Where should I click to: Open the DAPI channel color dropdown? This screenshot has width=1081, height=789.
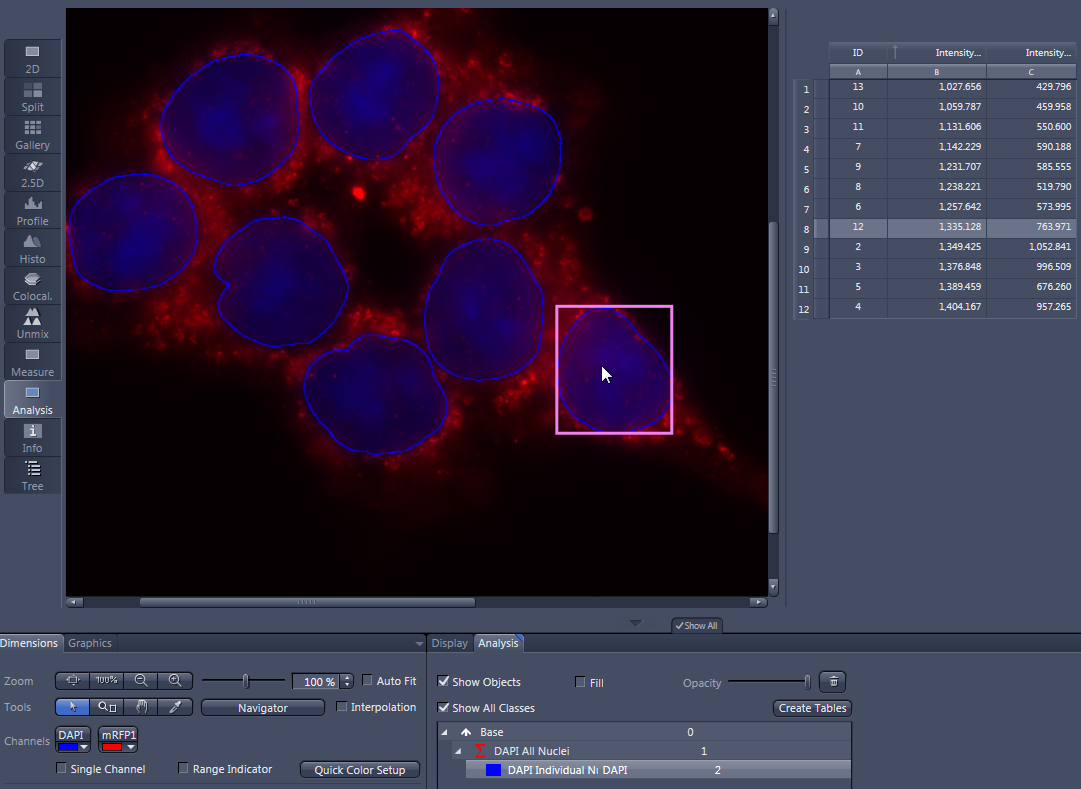[x=83, y=747]
